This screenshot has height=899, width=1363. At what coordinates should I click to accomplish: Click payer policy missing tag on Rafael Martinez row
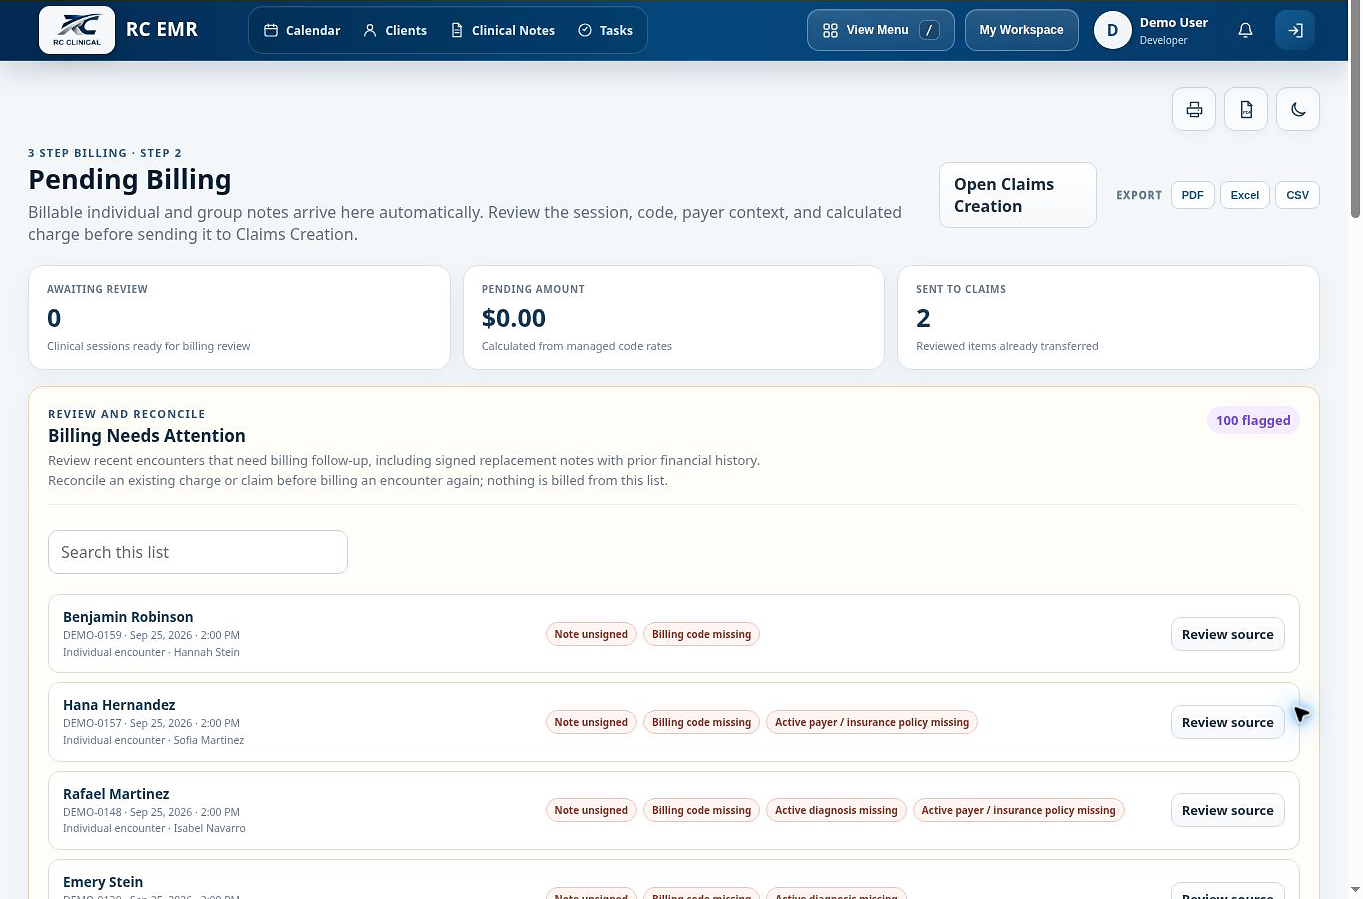(1018, 810)
